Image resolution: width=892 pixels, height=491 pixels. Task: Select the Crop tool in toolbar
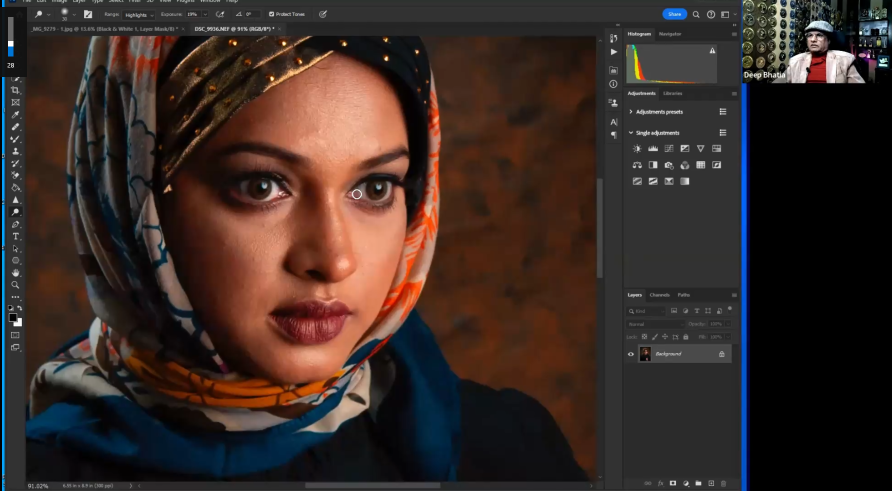[x=15, y=90]
